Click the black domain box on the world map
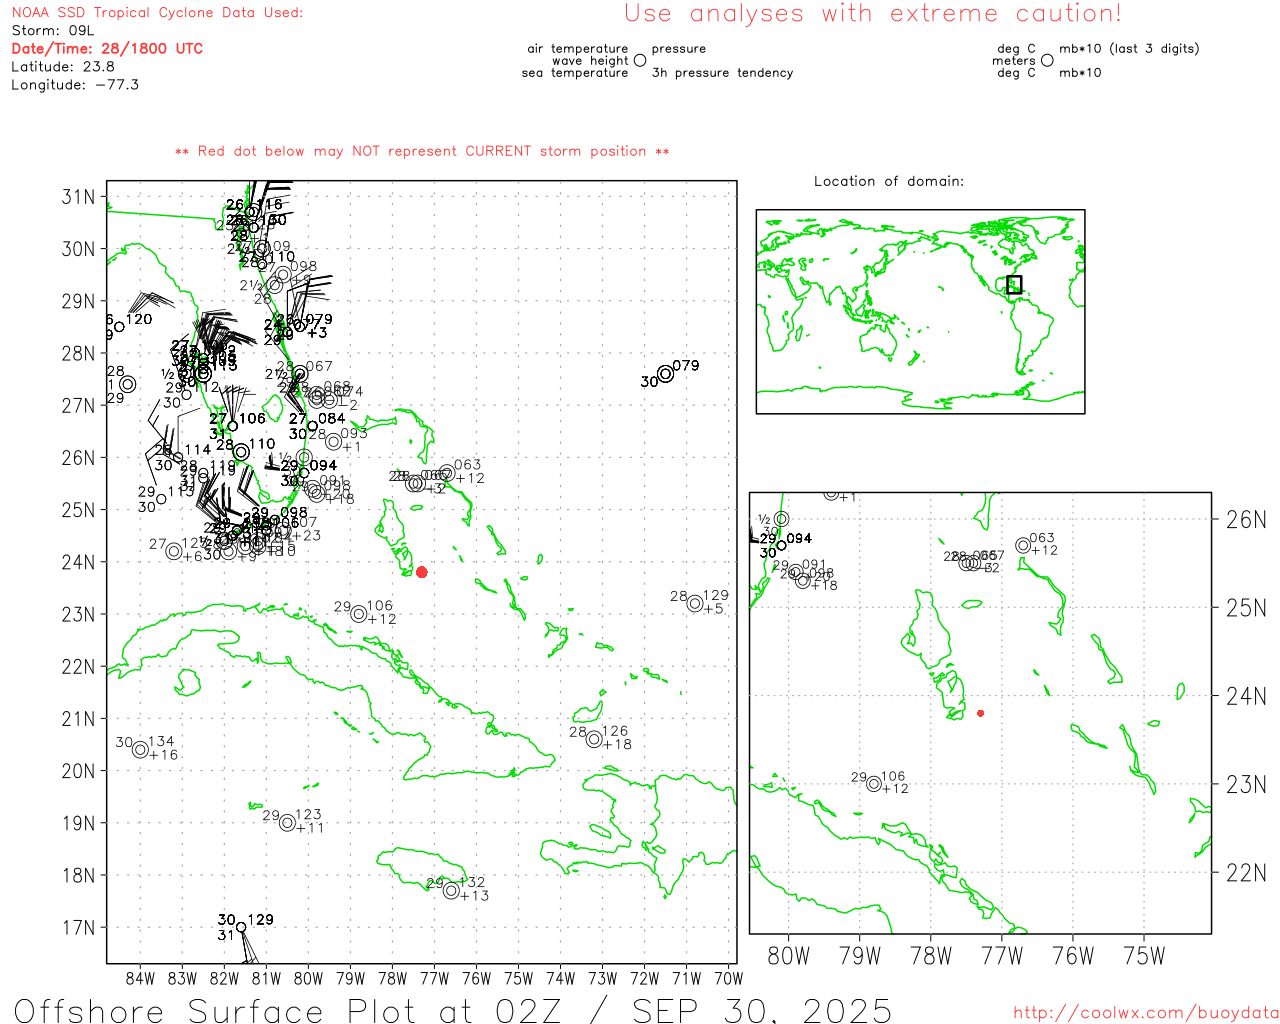Screen dimensions: 1280x1024 click(1014, 284)
